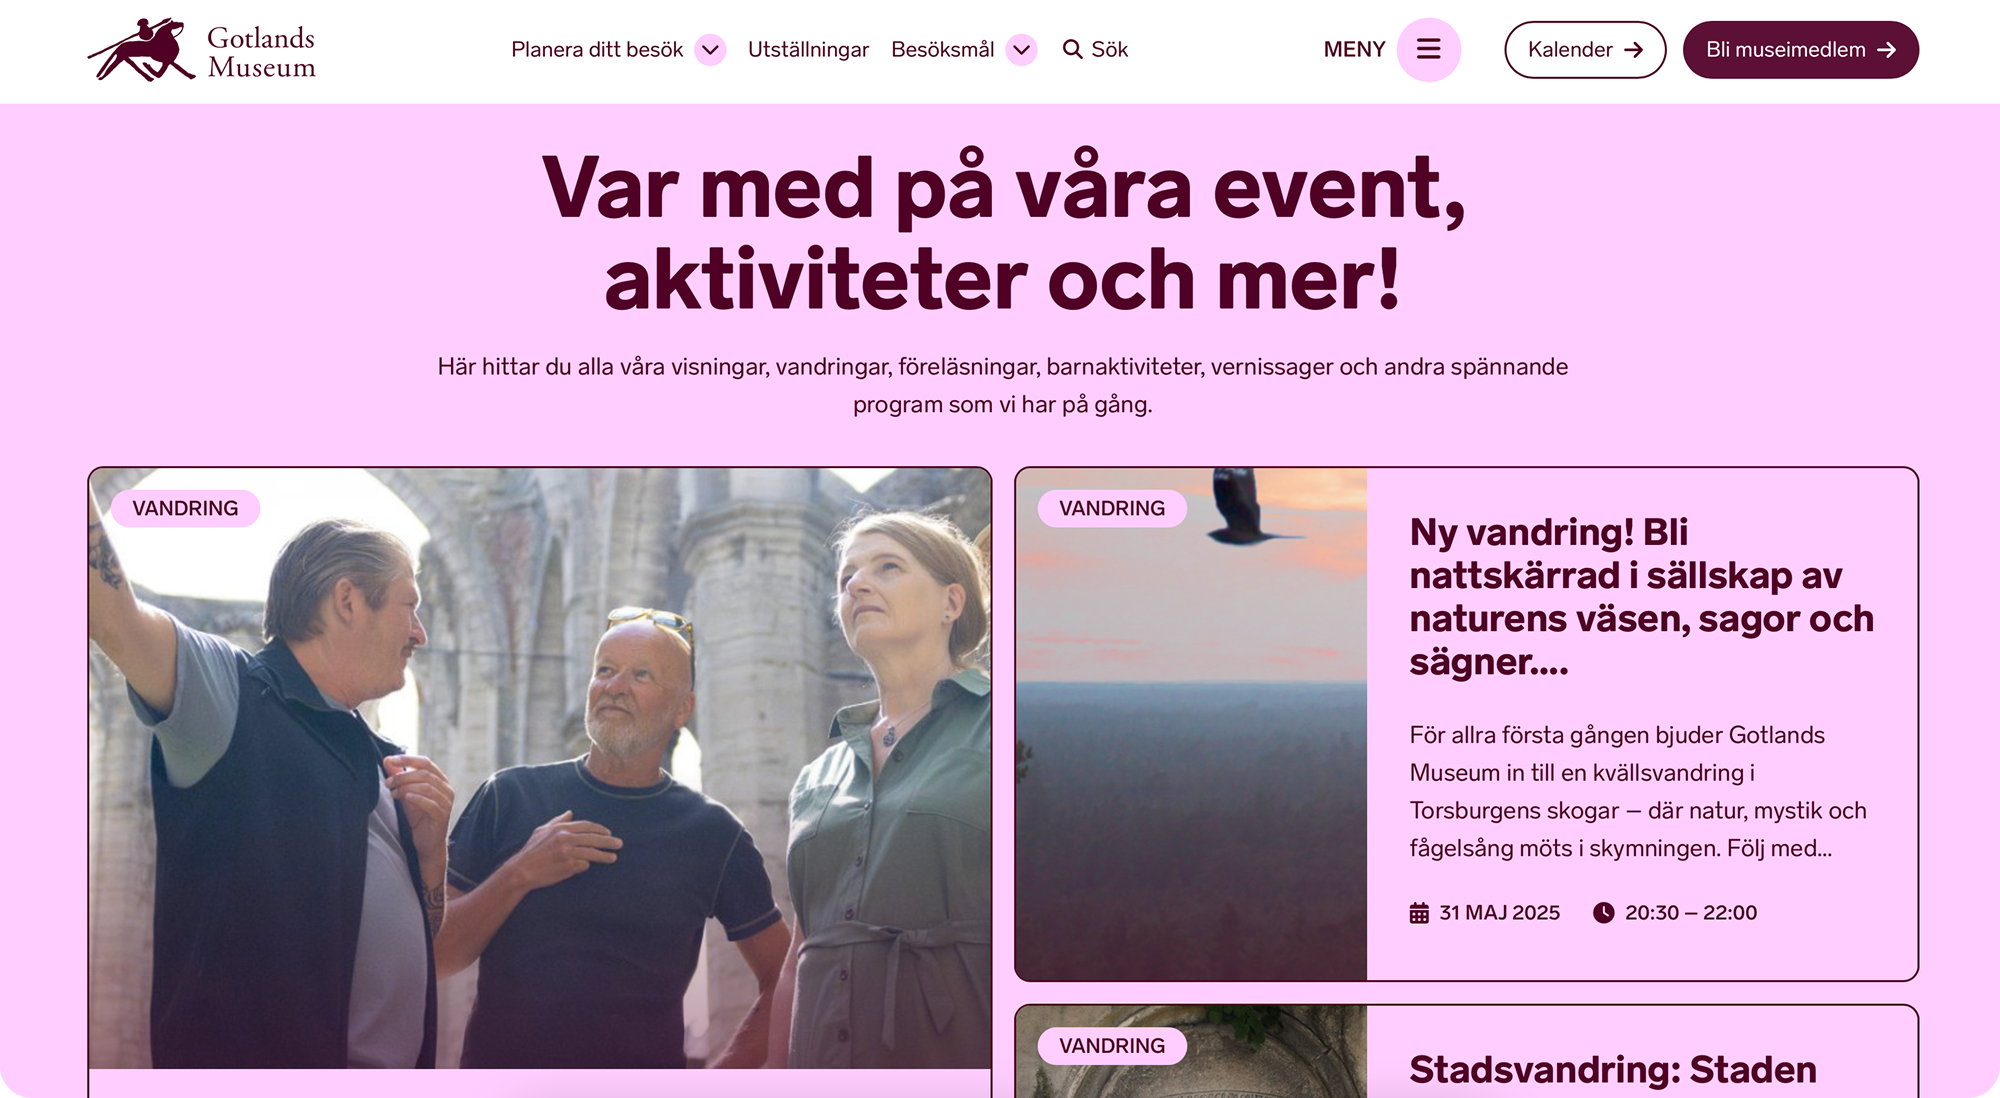Open the Ny vandring nattskärrad event title
This screenshot has height=1098, width=2000.
click(x=1641, y=597)
